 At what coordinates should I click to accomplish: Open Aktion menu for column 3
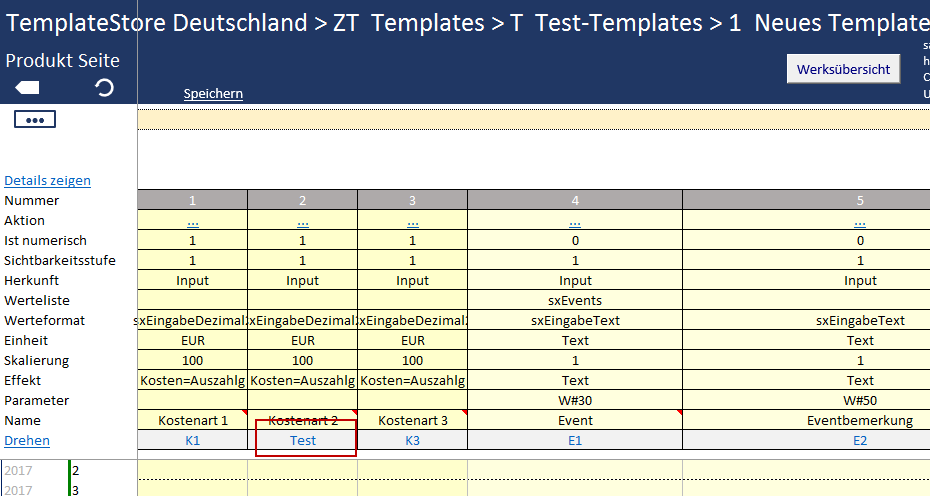pos(412,221)
